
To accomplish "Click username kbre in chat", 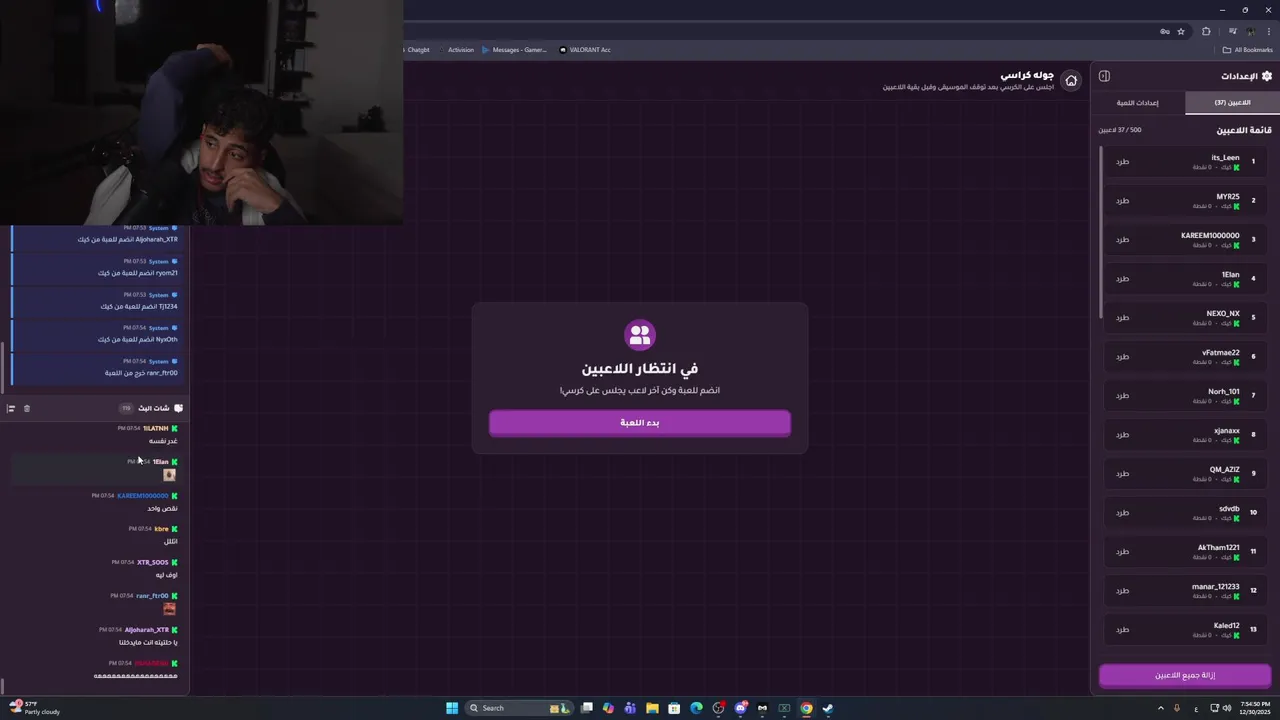I will coord(161,528).
